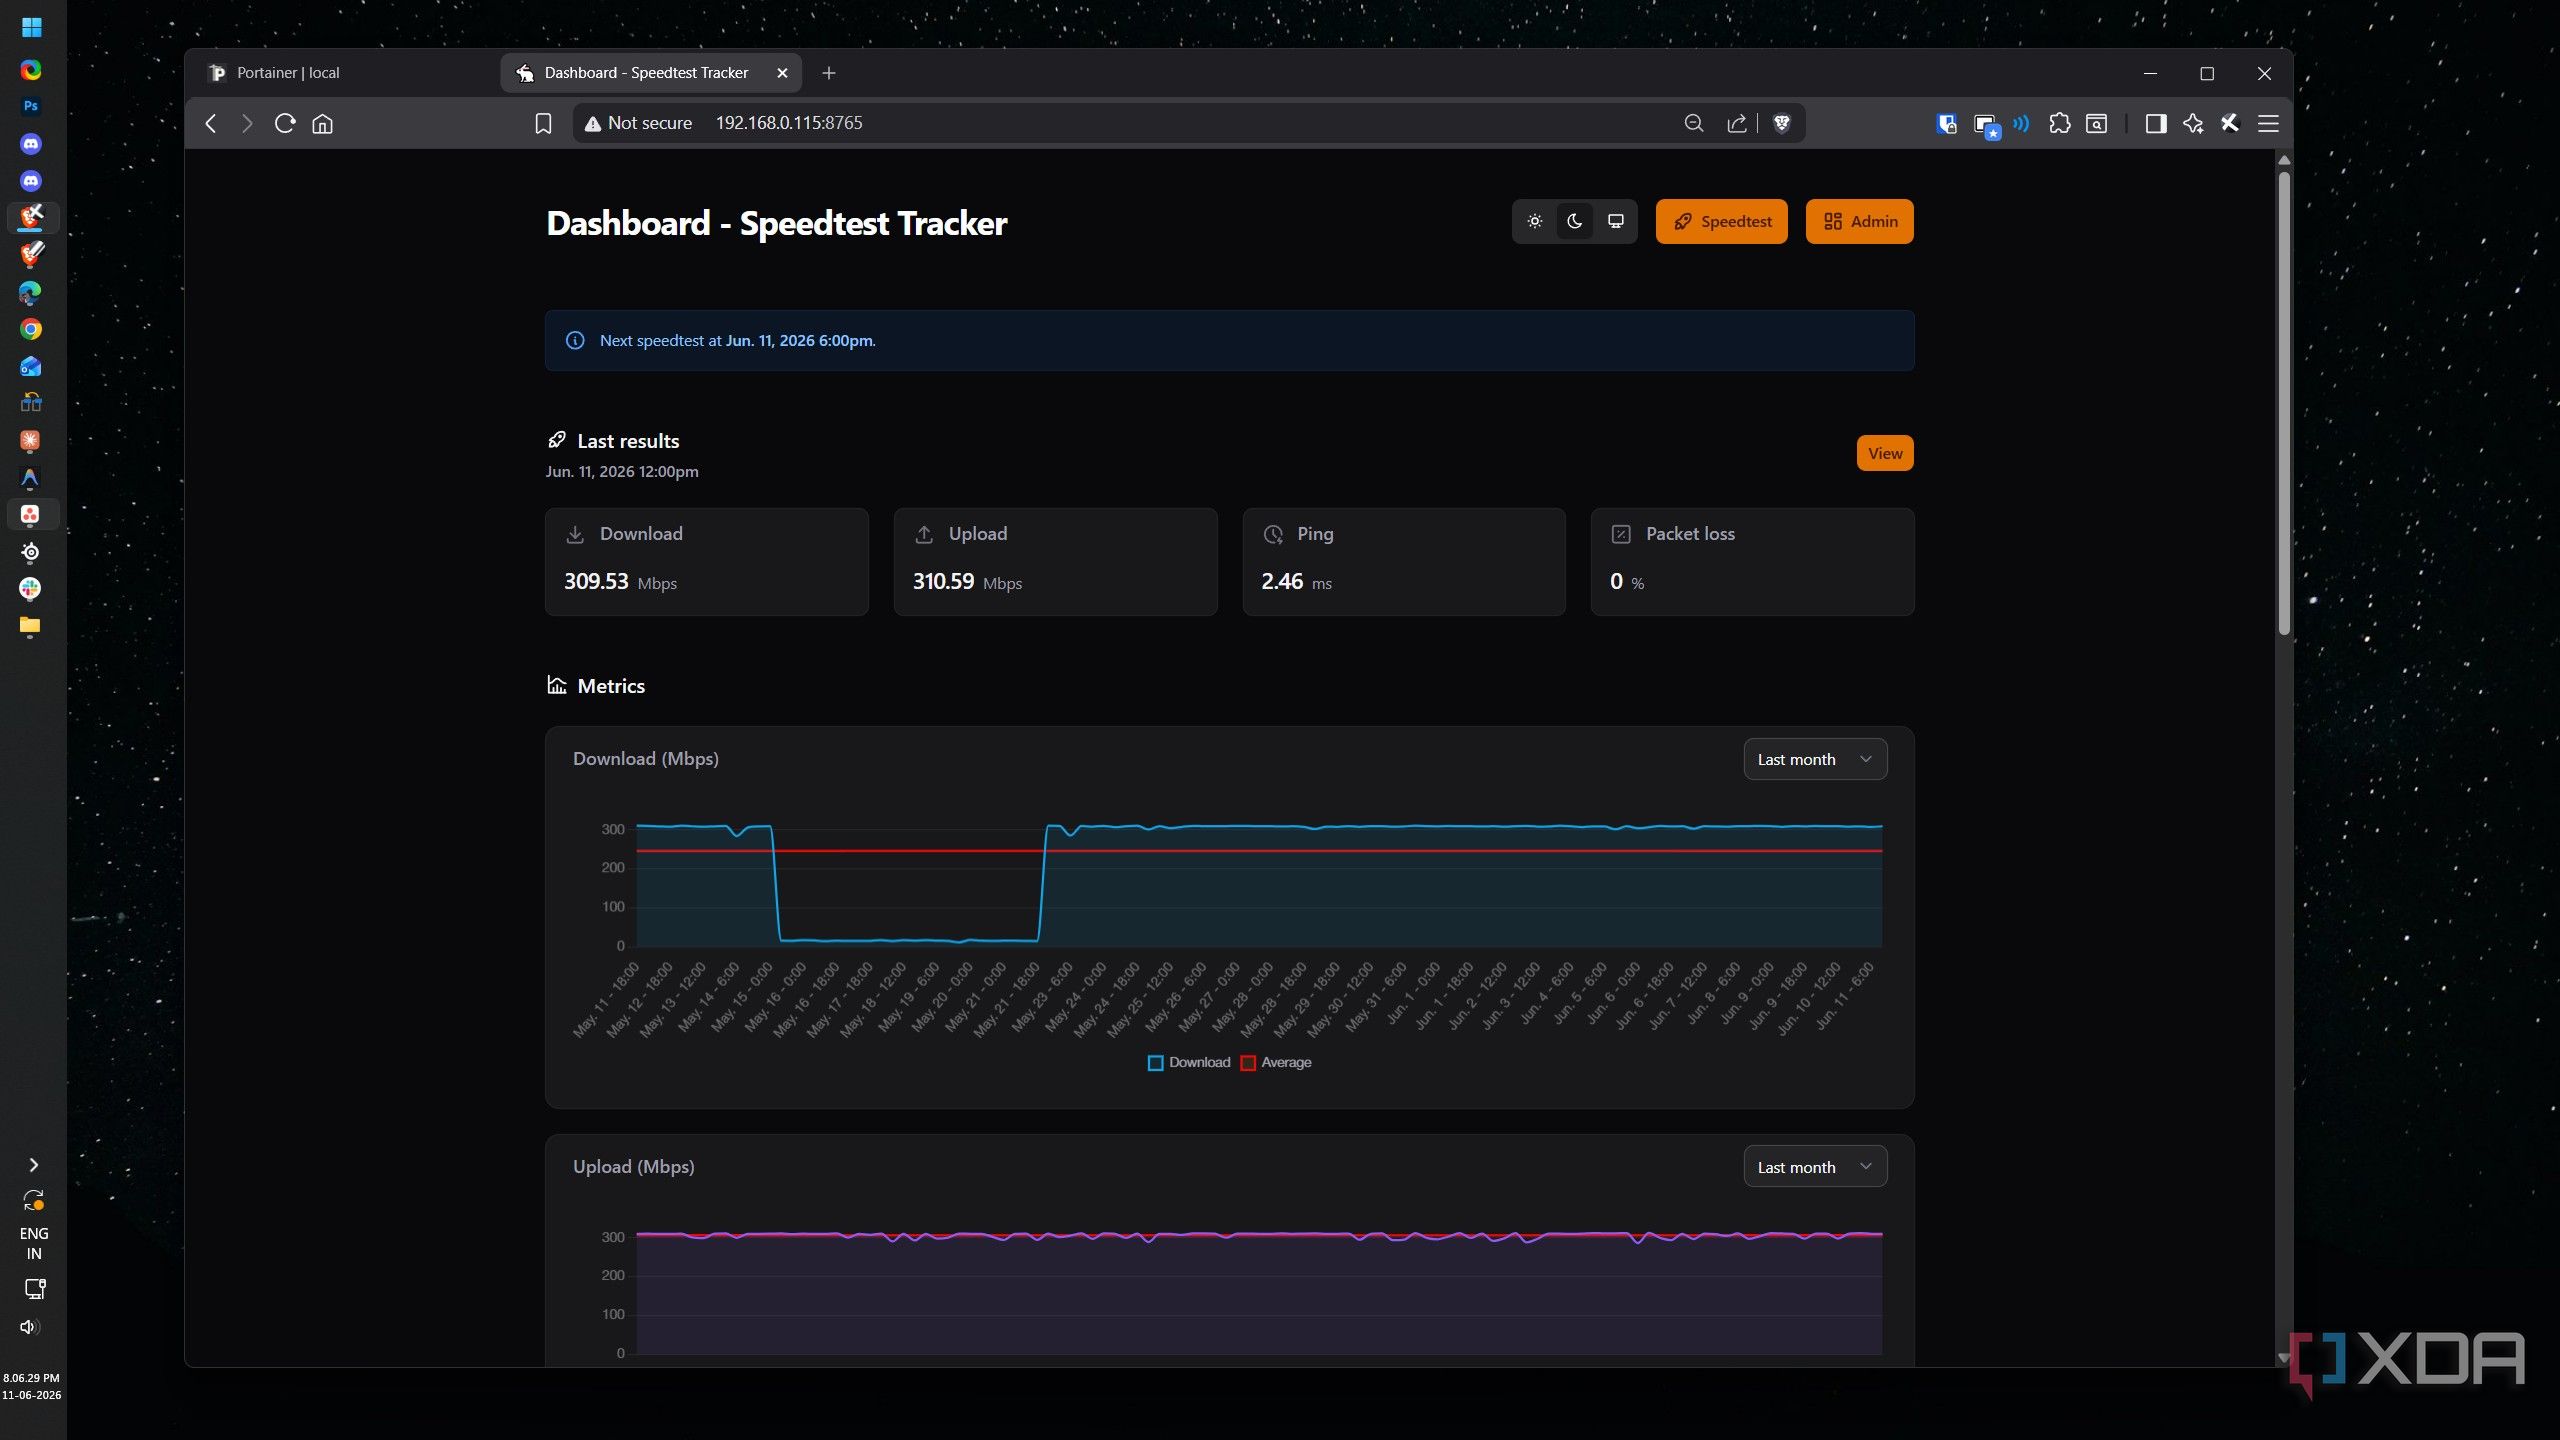Open Windows Start menu
The height and width of the screenshot is (1440, 2560).
coord(31,27)
